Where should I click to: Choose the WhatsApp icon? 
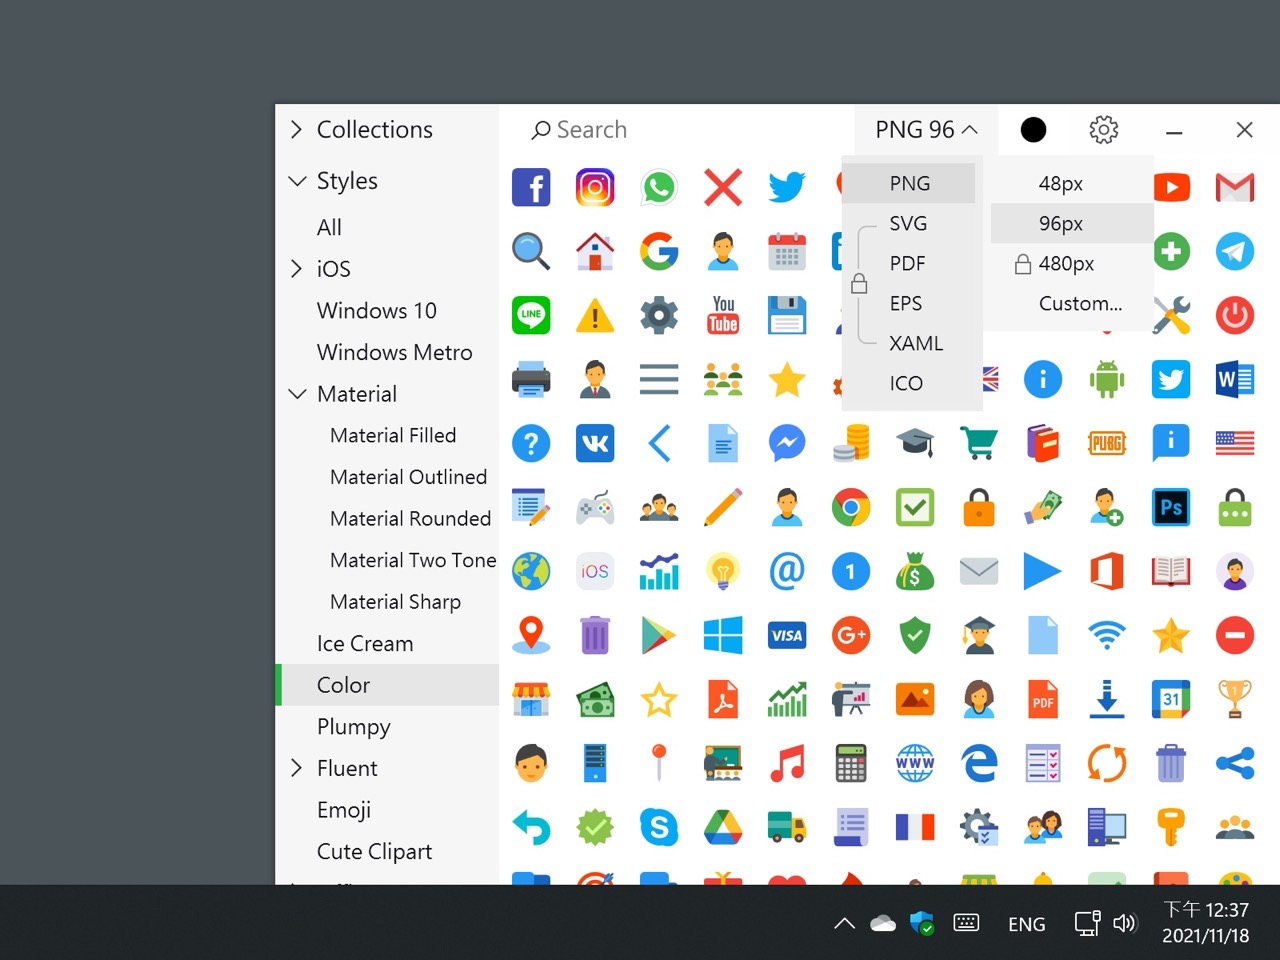click(x=659, y=187)
